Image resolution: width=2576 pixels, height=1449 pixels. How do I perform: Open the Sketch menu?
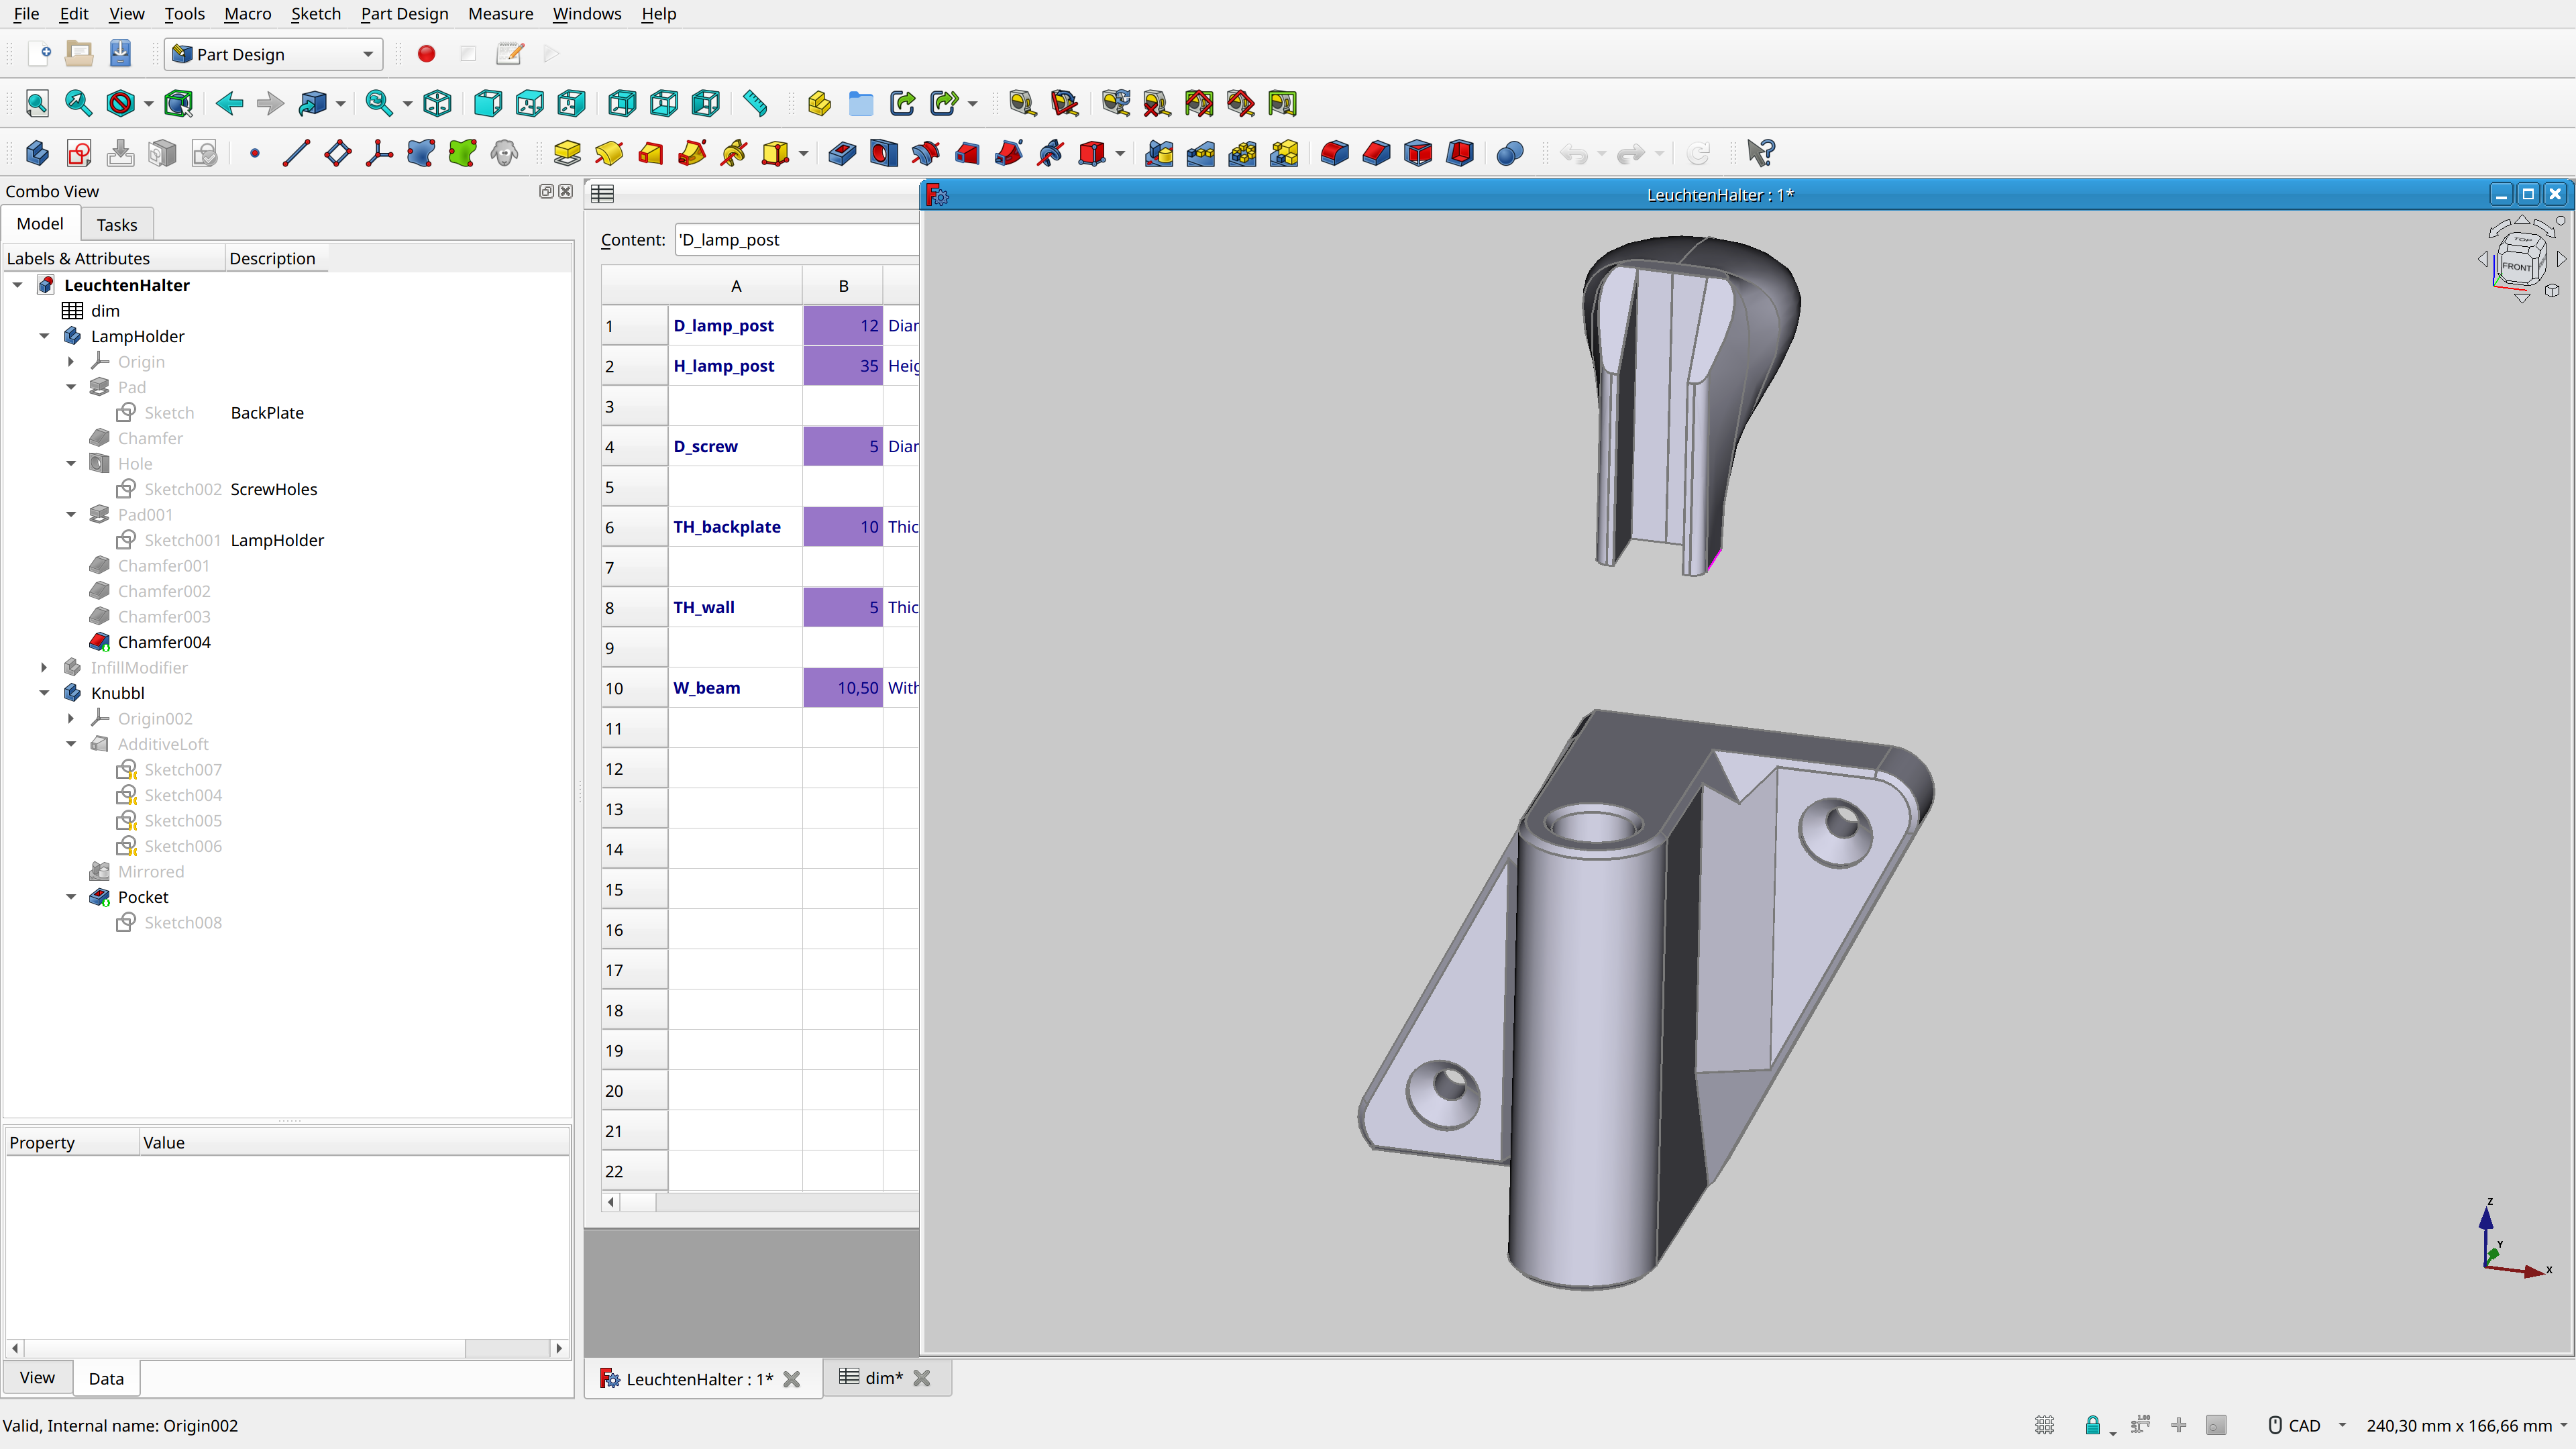(x=315, y=14)
